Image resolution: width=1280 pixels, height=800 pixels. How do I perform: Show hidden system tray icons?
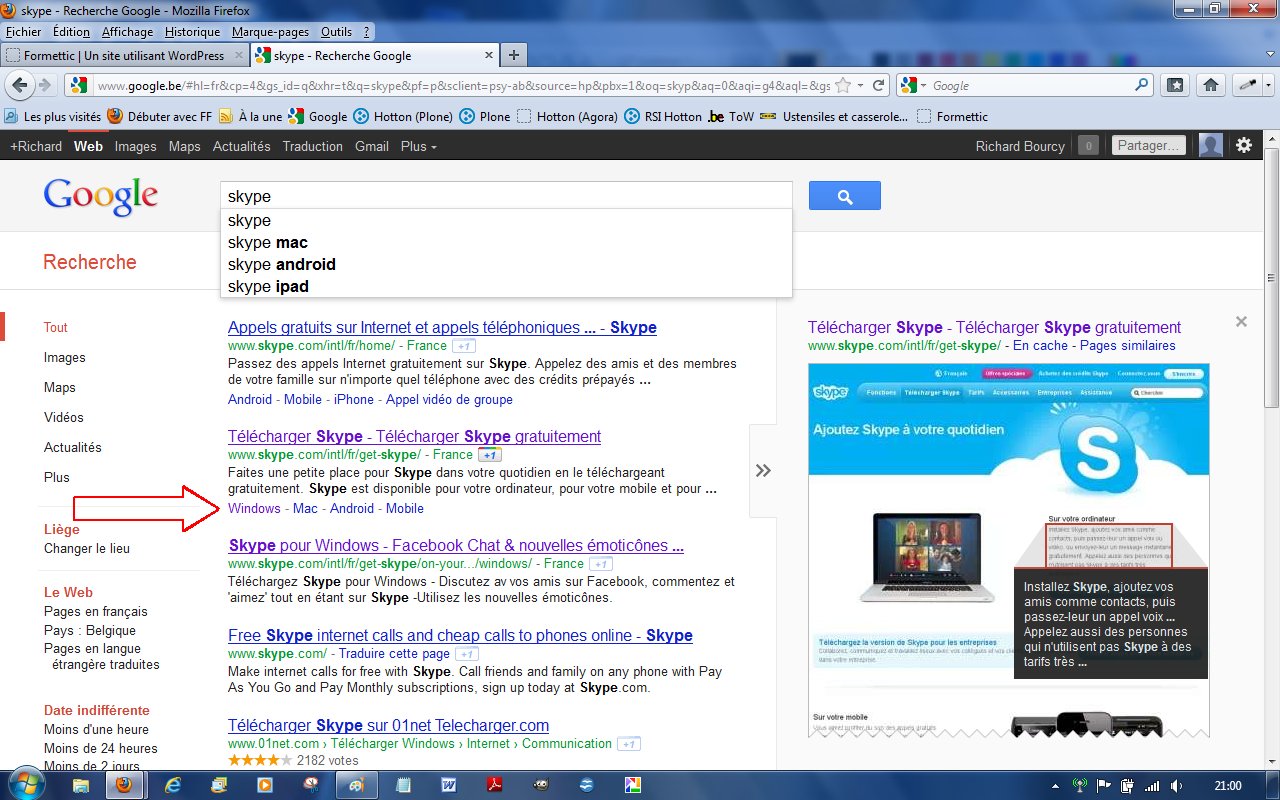[1054, 786]
